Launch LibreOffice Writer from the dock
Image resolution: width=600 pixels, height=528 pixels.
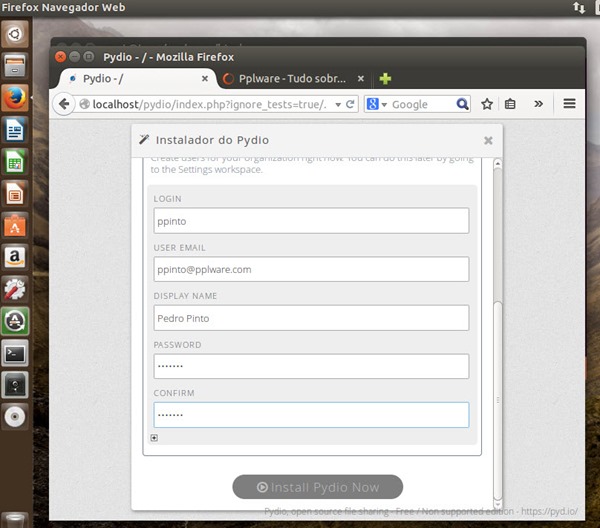(x=15, y=130)
